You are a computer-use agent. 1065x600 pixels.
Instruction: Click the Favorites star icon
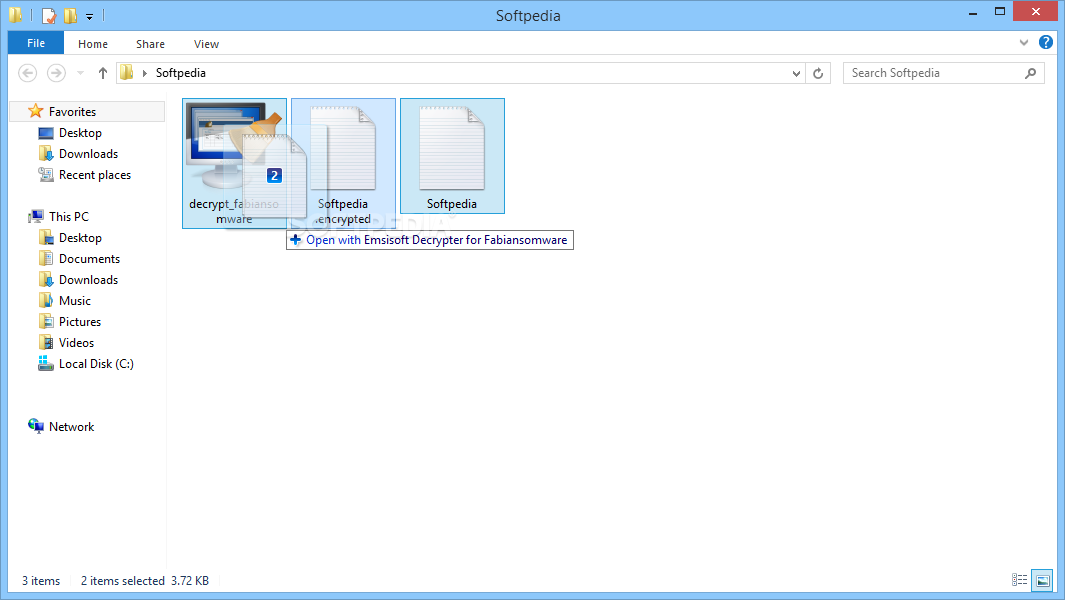pos(36,111)
